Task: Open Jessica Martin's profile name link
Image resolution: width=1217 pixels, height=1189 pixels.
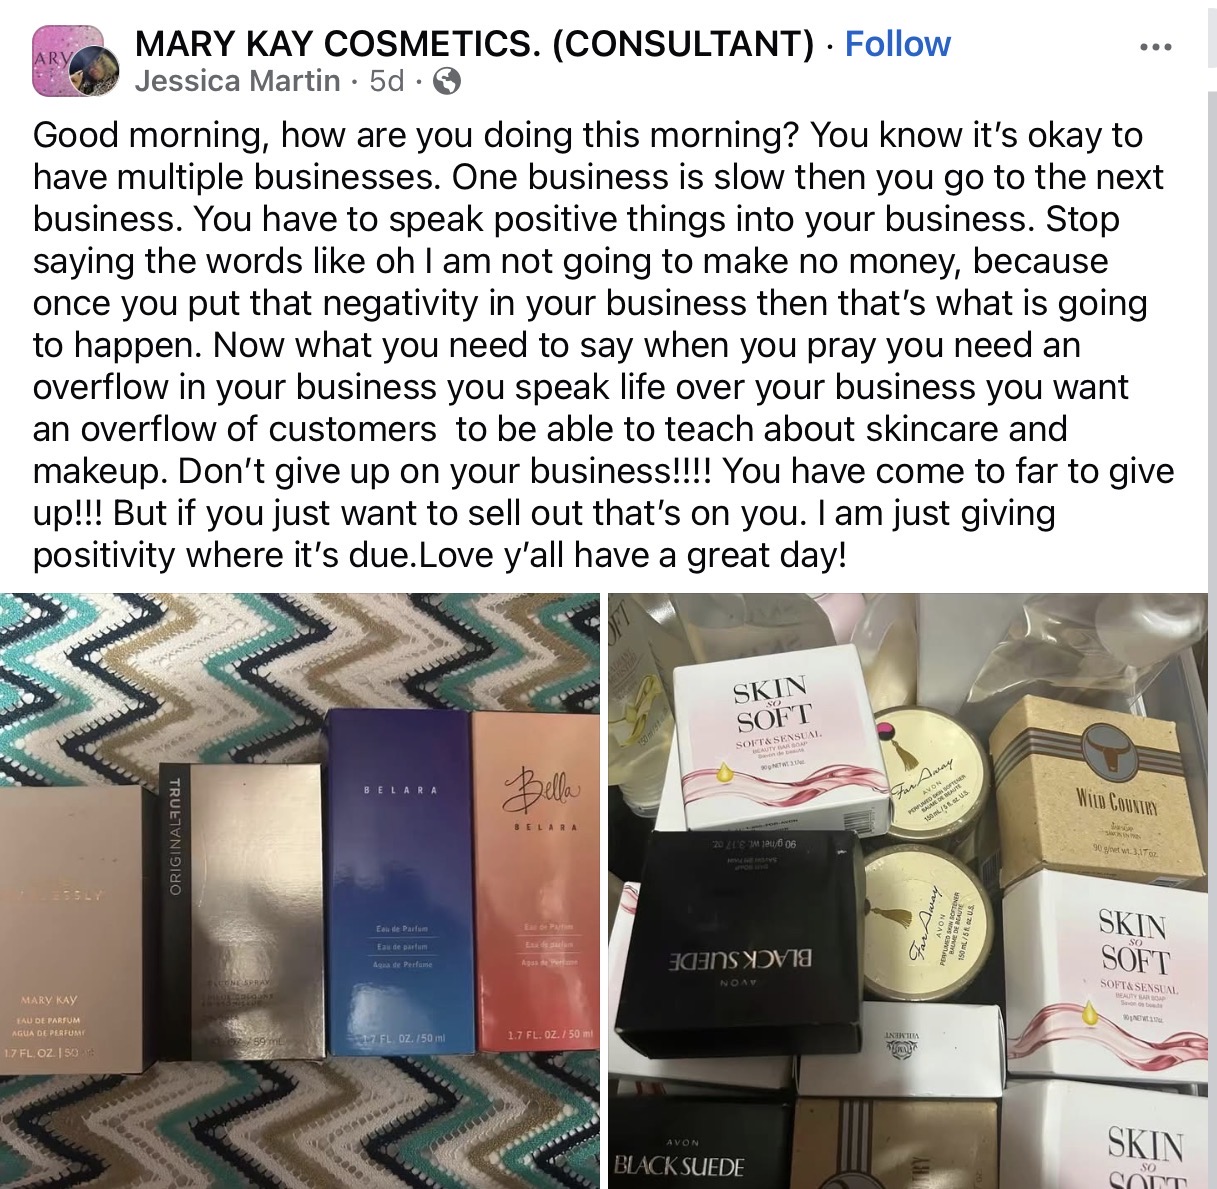Action: (238, 81)
